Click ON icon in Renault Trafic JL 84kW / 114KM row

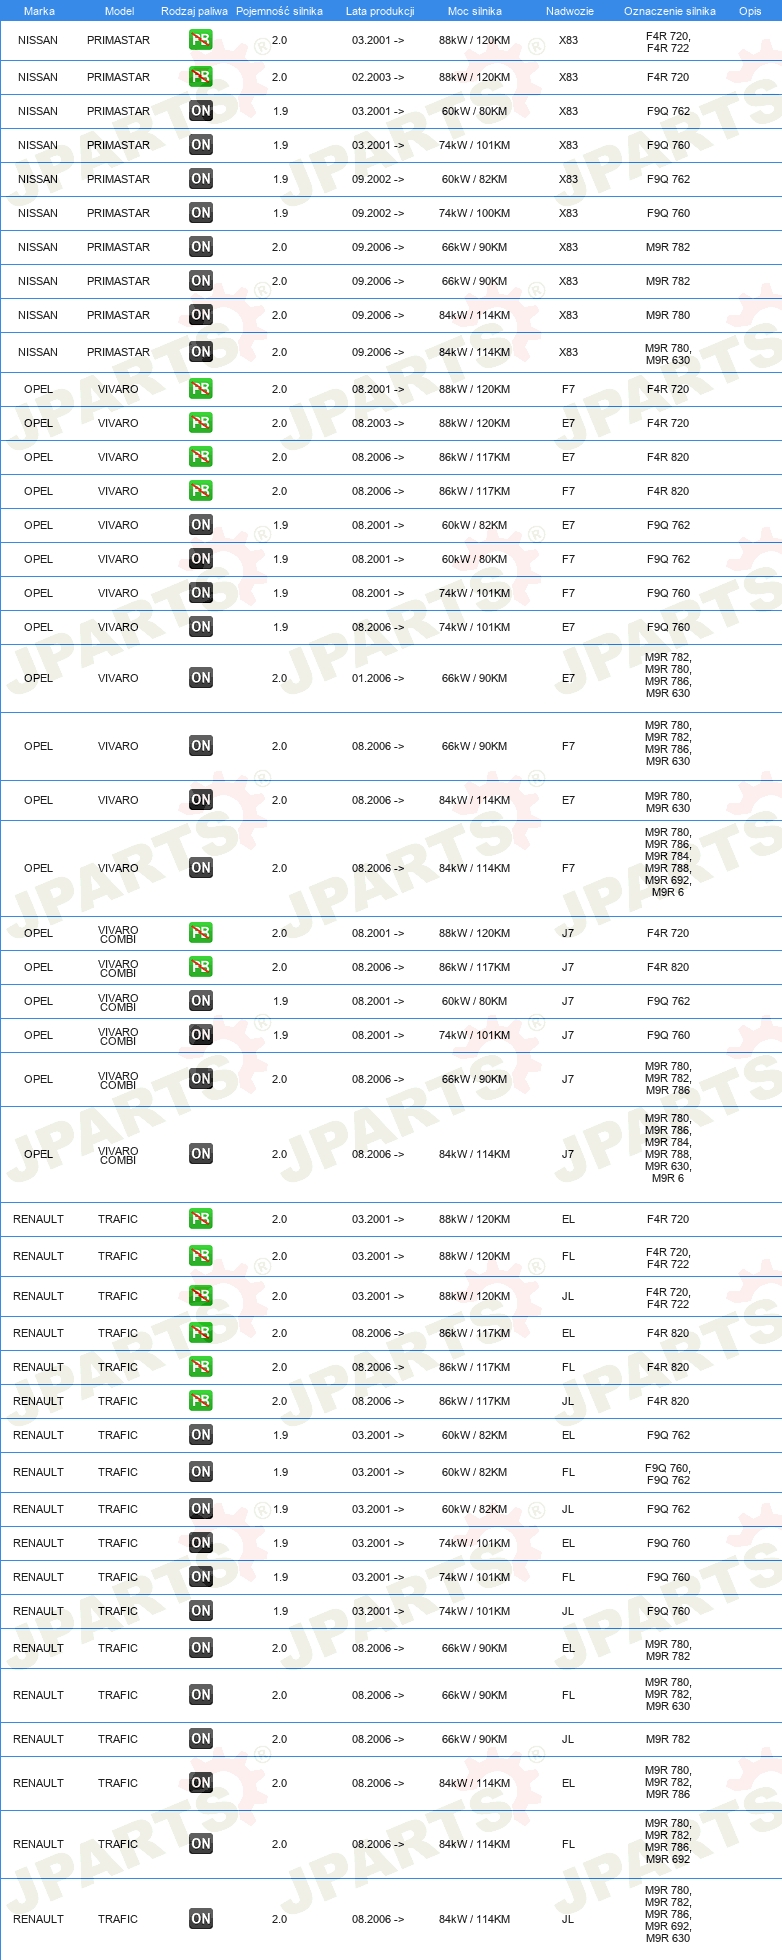[201, 1919]
